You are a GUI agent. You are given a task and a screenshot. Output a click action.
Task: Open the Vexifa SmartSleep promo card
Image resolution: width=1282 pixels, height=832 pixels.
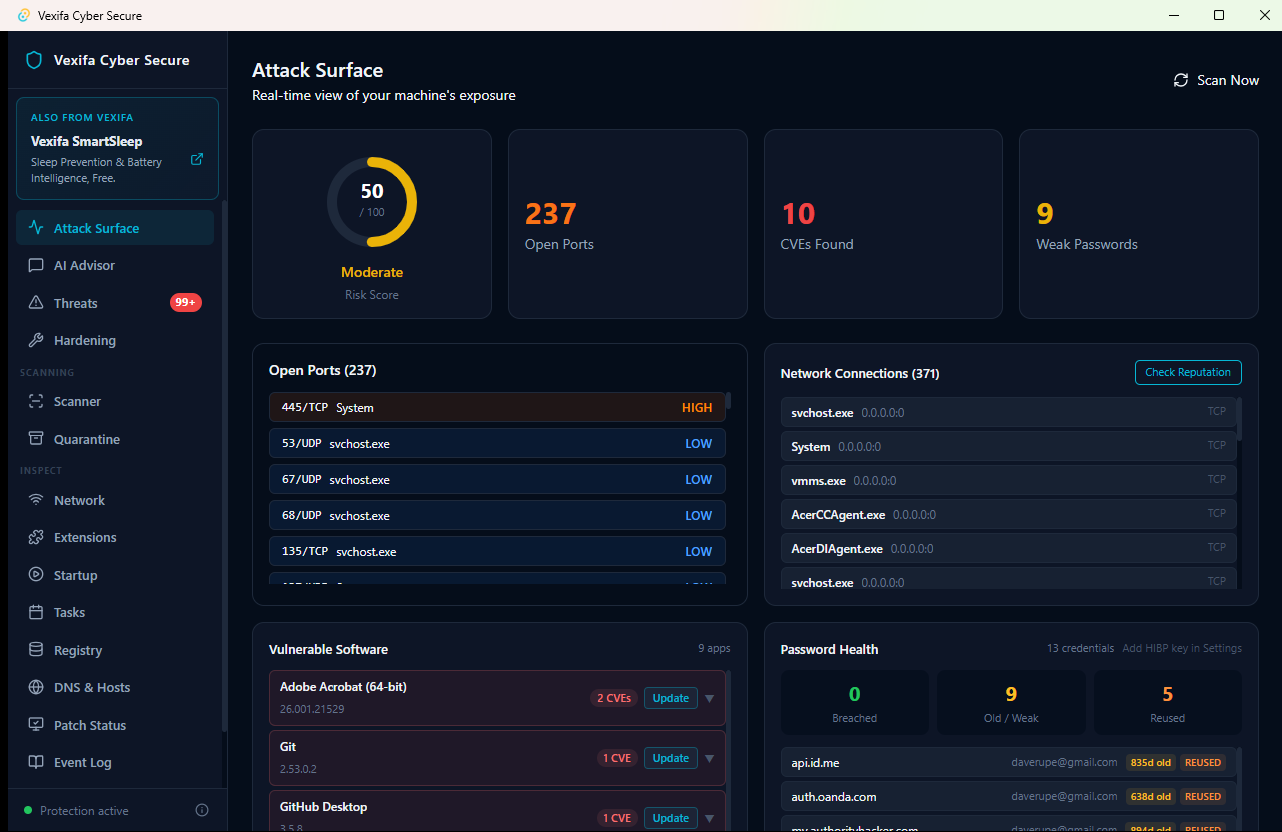point(117,148)
